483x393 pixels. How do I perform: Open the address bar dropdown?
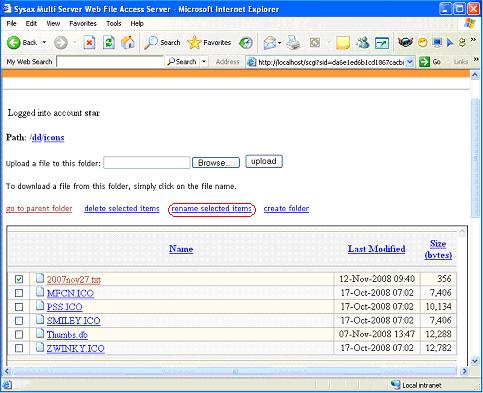[x=410, y=62]
